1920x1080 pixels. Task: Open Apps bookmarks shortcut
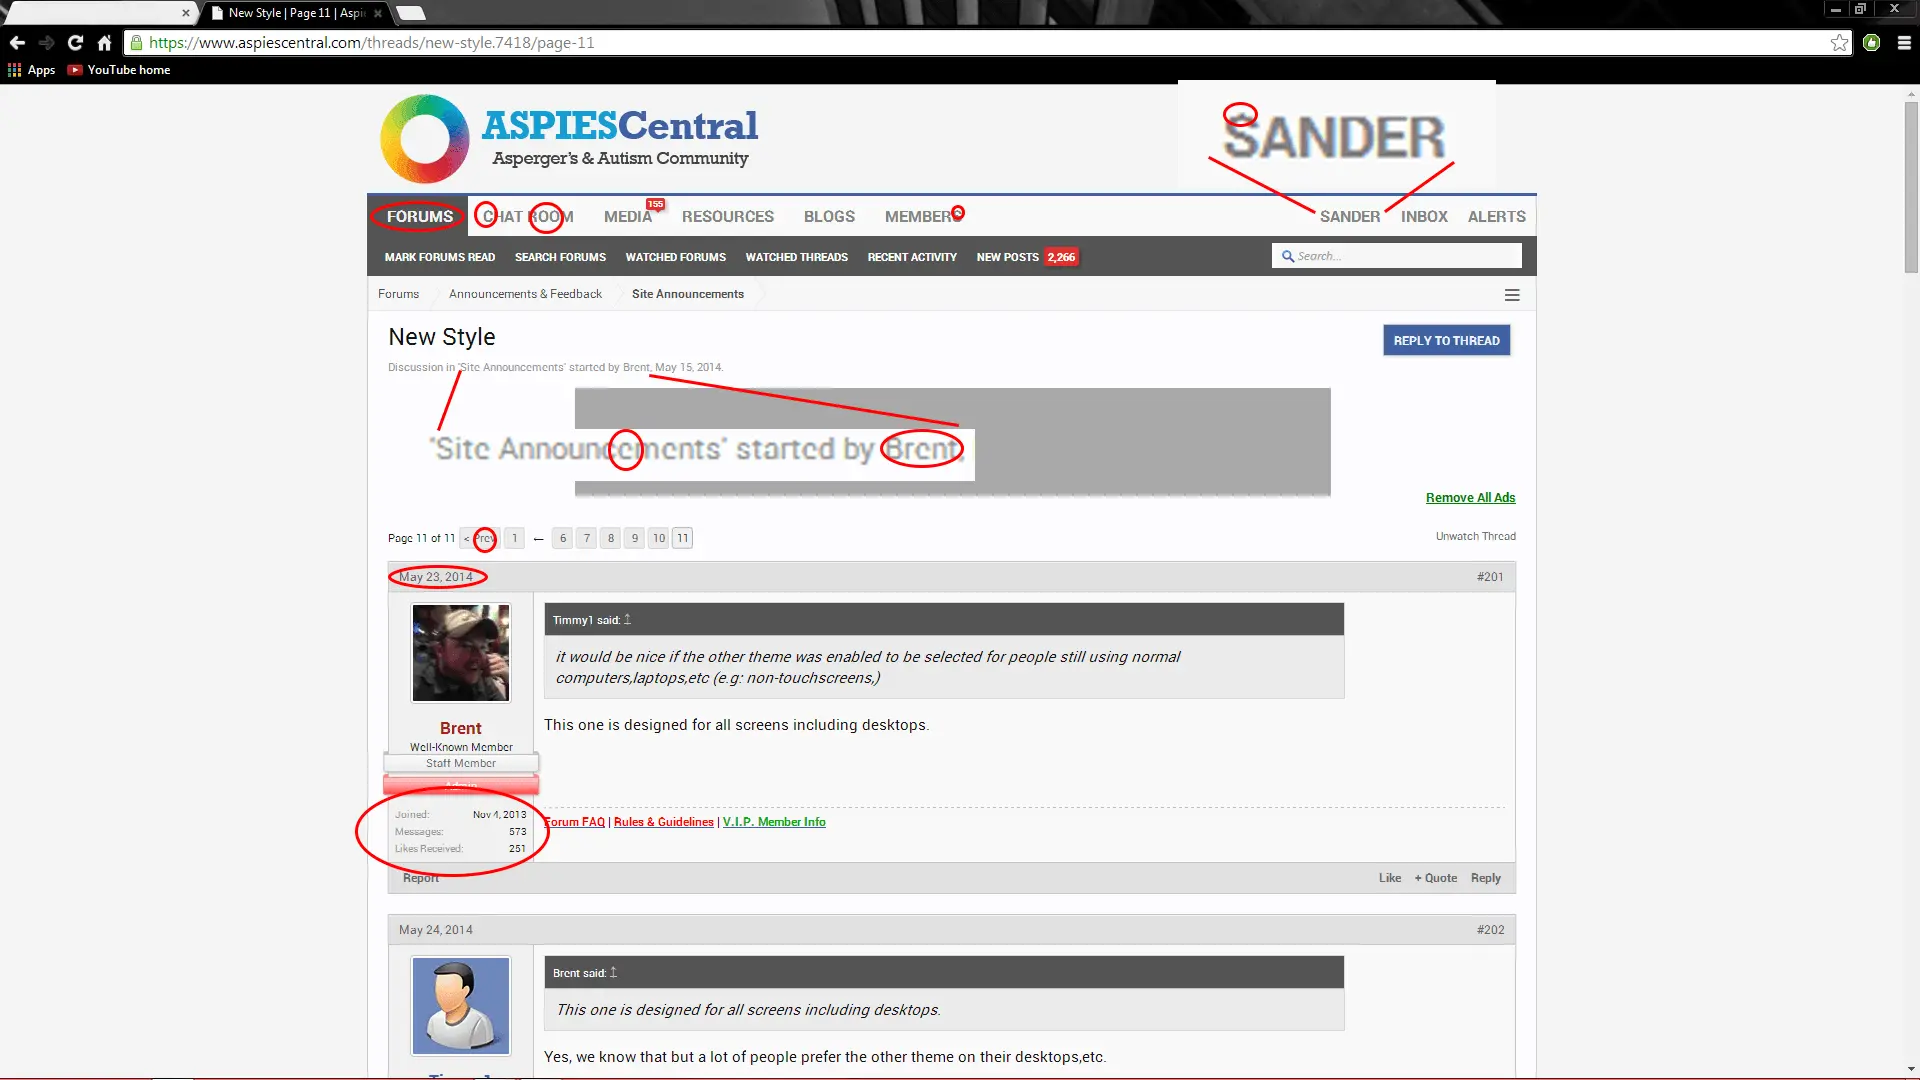click(x=32, y=70)
